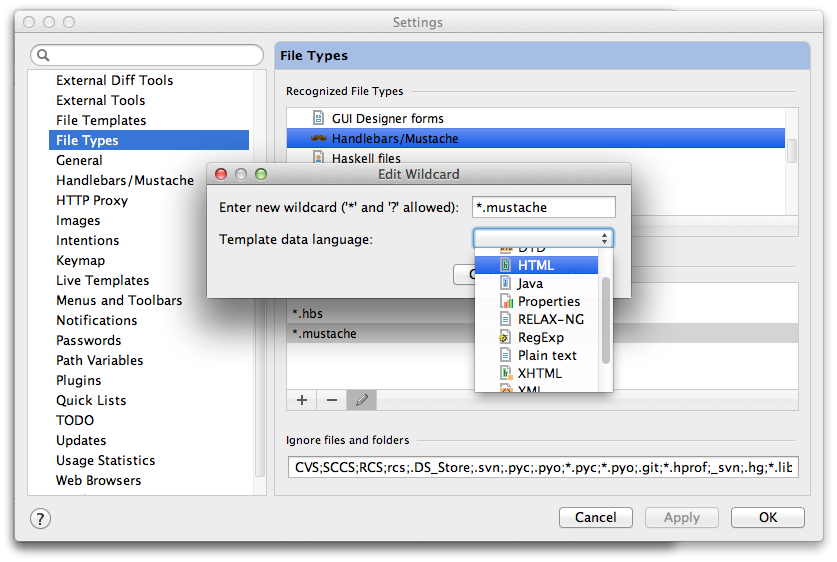The image size is (837, 562).
Task: Click the Properties chart icon in the list
Action: [506, 302]
